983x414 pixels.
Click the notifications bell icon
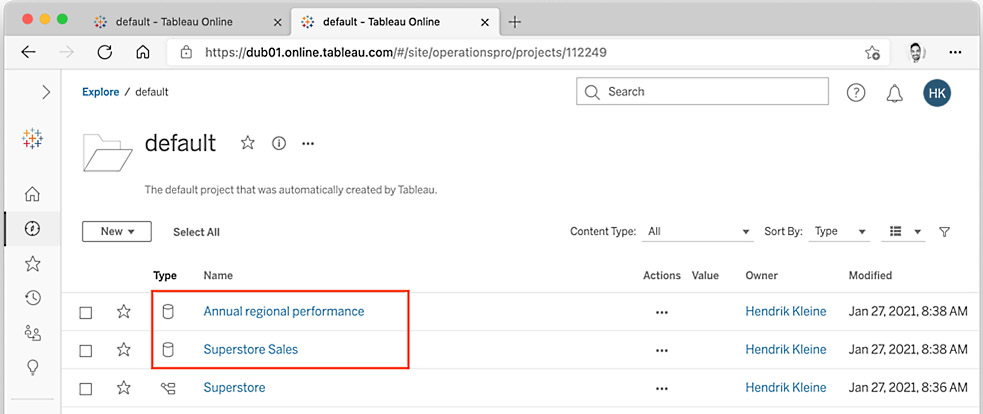(x=894, y=93)
